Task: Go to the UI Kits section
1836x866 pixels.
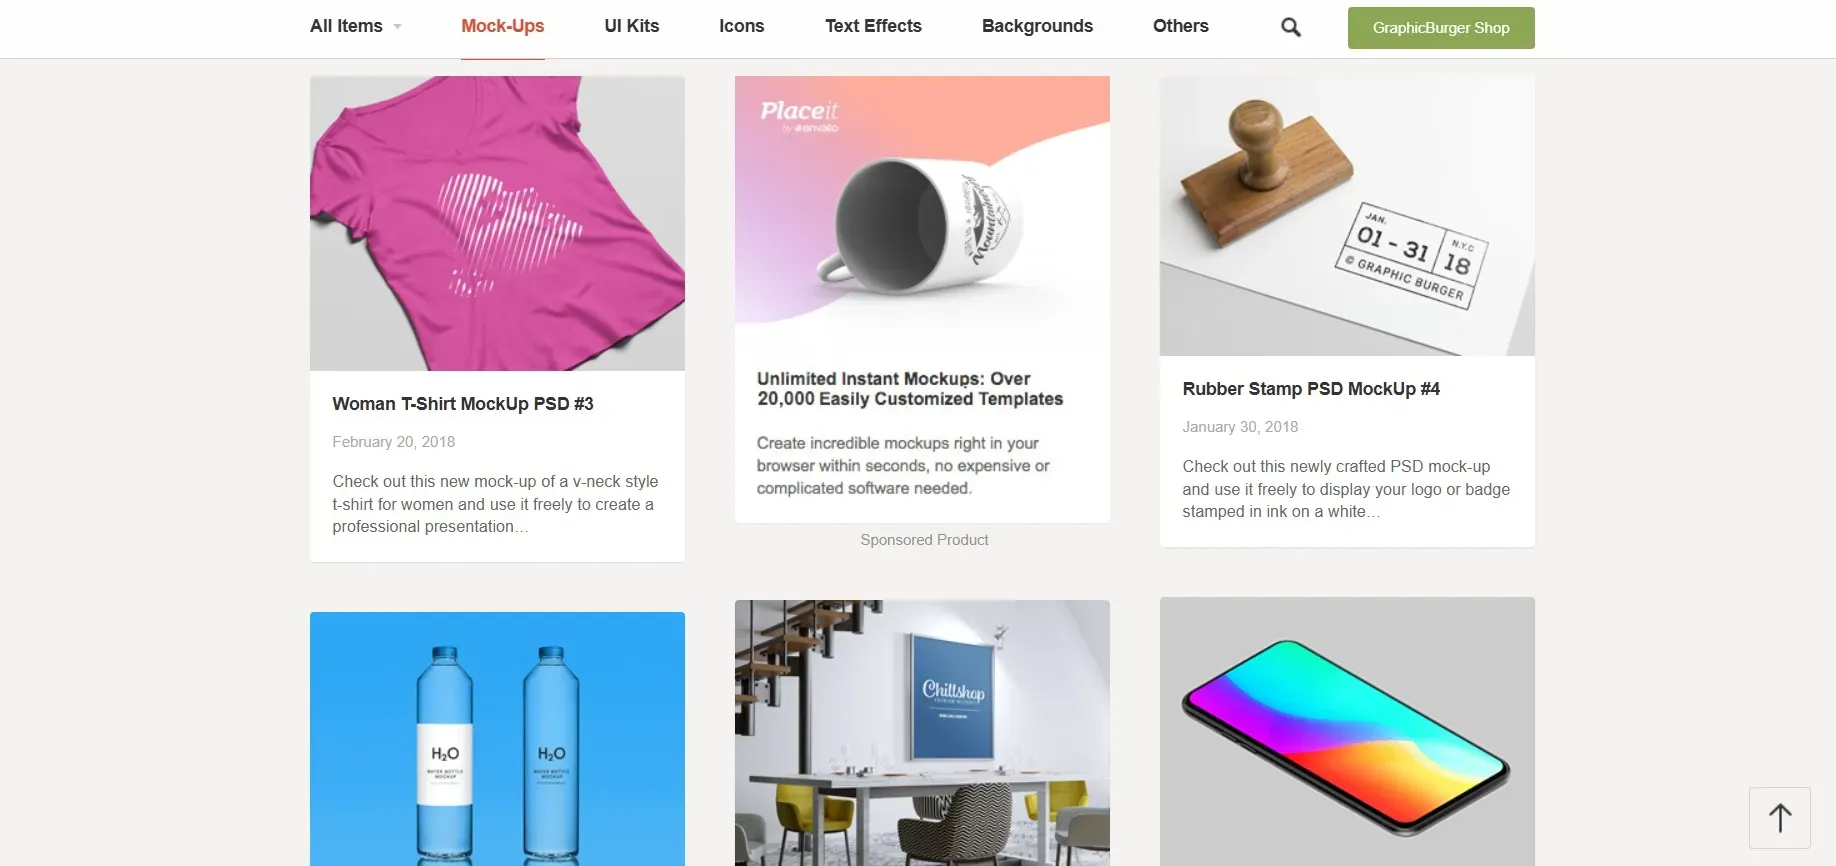Action: click(632, 26)
